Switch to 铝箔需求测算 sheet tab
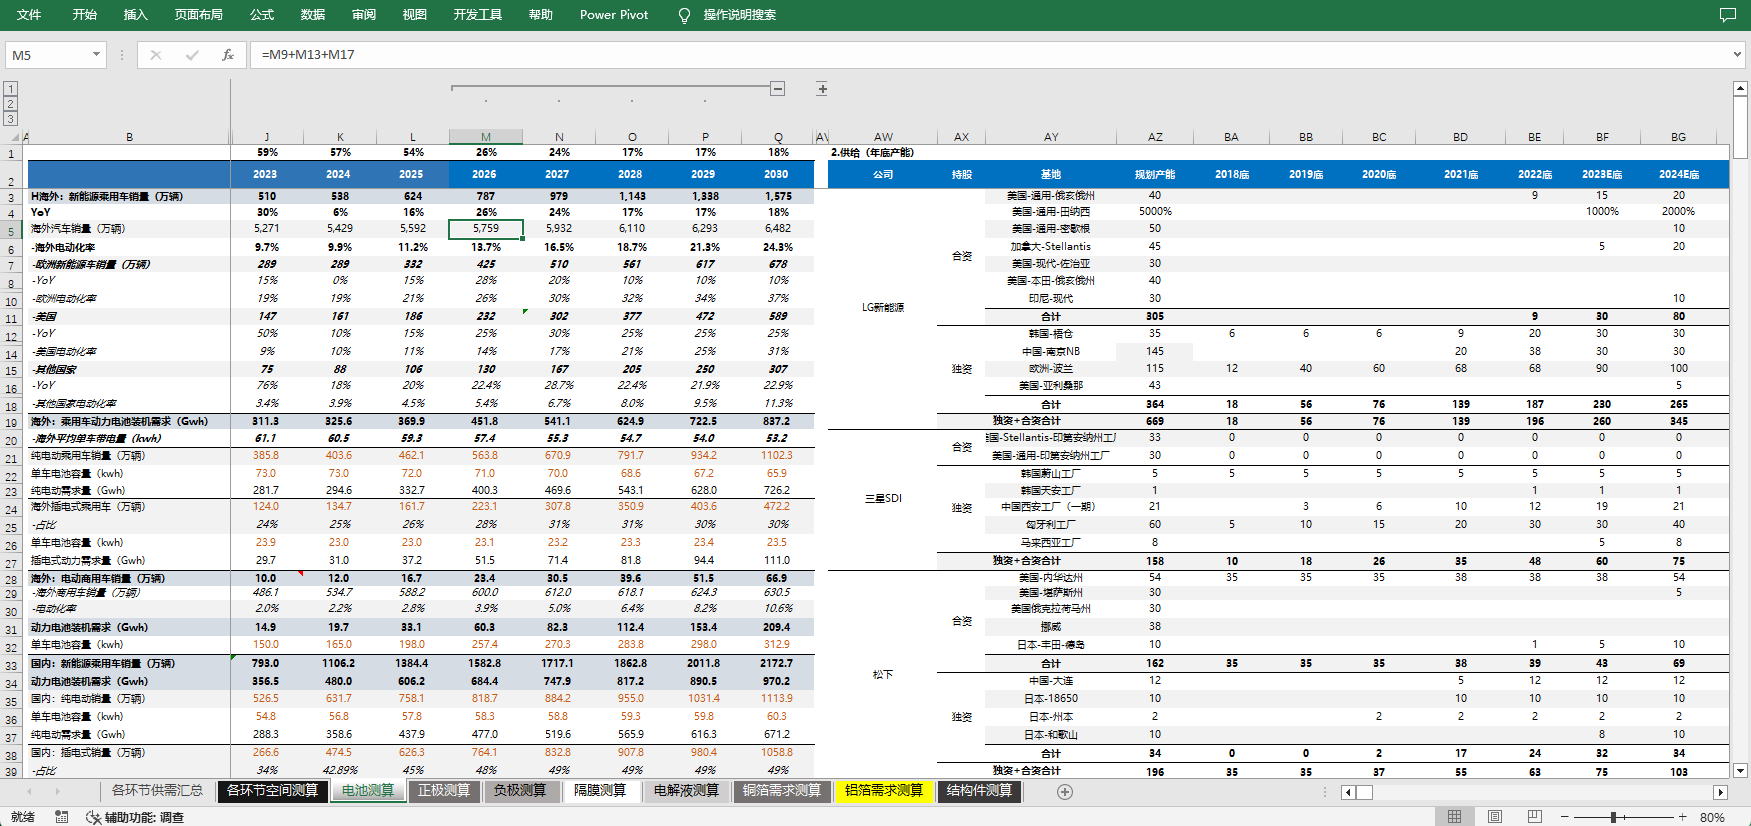The height and width of the screenshot is (826, 1751). [x=884, y=791]
